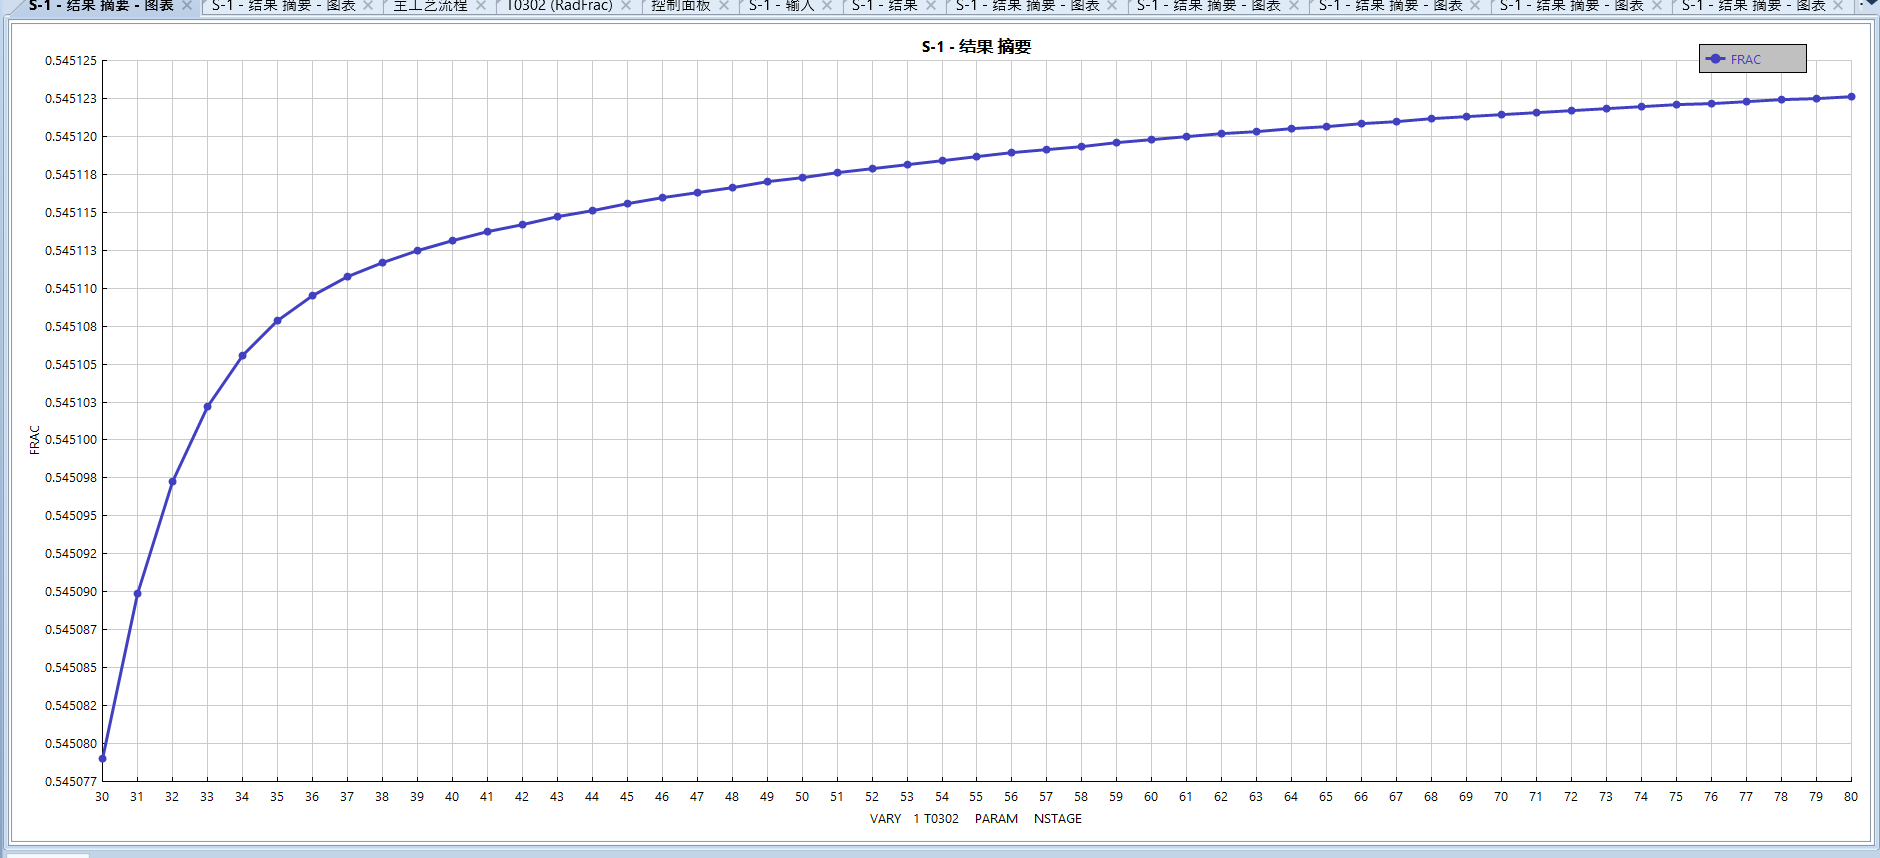This screenshot has width=1880, height=858.
Task: Select the data point at stage 30
Action: [x=102, y=759]
